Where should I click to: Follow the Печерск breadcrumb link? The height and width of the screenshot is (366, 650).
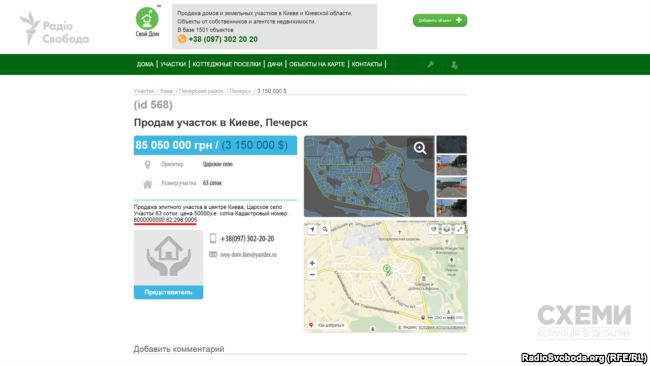tap(240, 91)
